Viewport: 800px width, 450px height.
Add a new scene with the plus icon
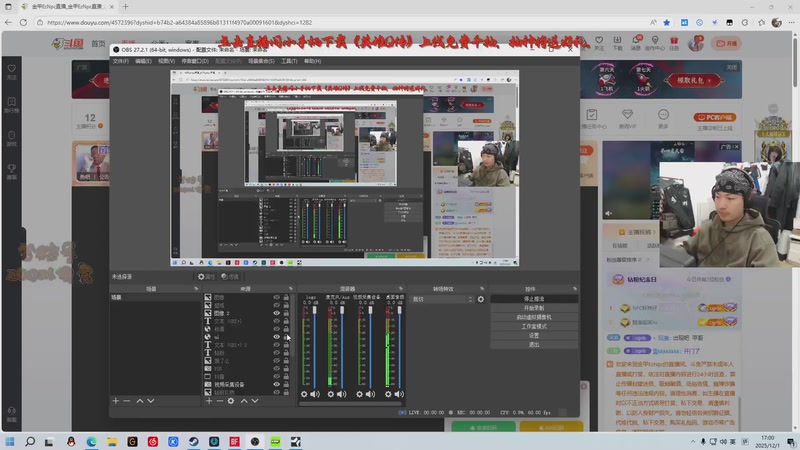pos(116,401)
